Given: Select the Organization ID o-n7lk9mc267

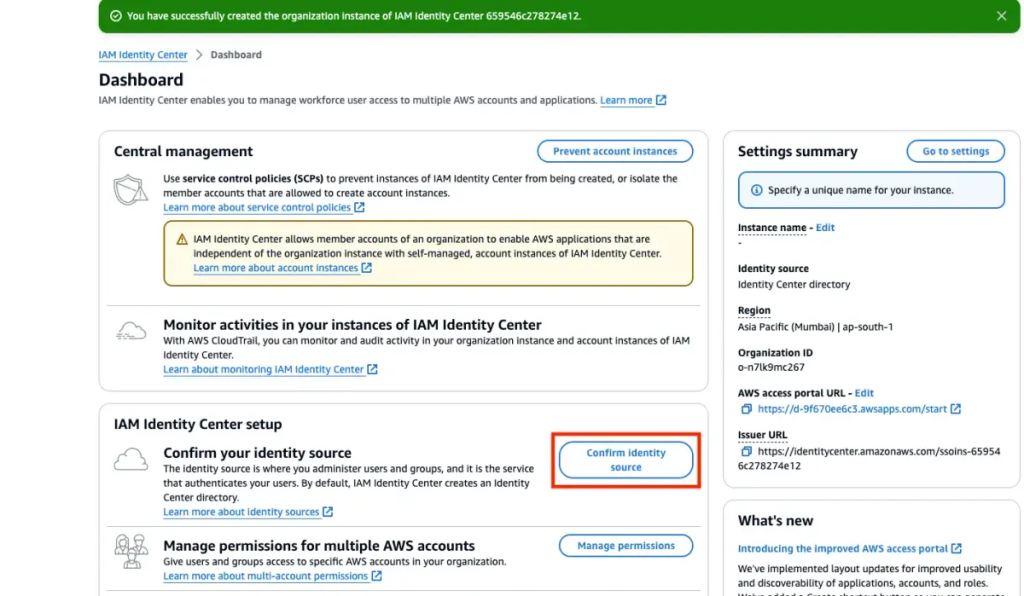Looking at the screenshot, I should pyautogui.click(x=771, y=367).
